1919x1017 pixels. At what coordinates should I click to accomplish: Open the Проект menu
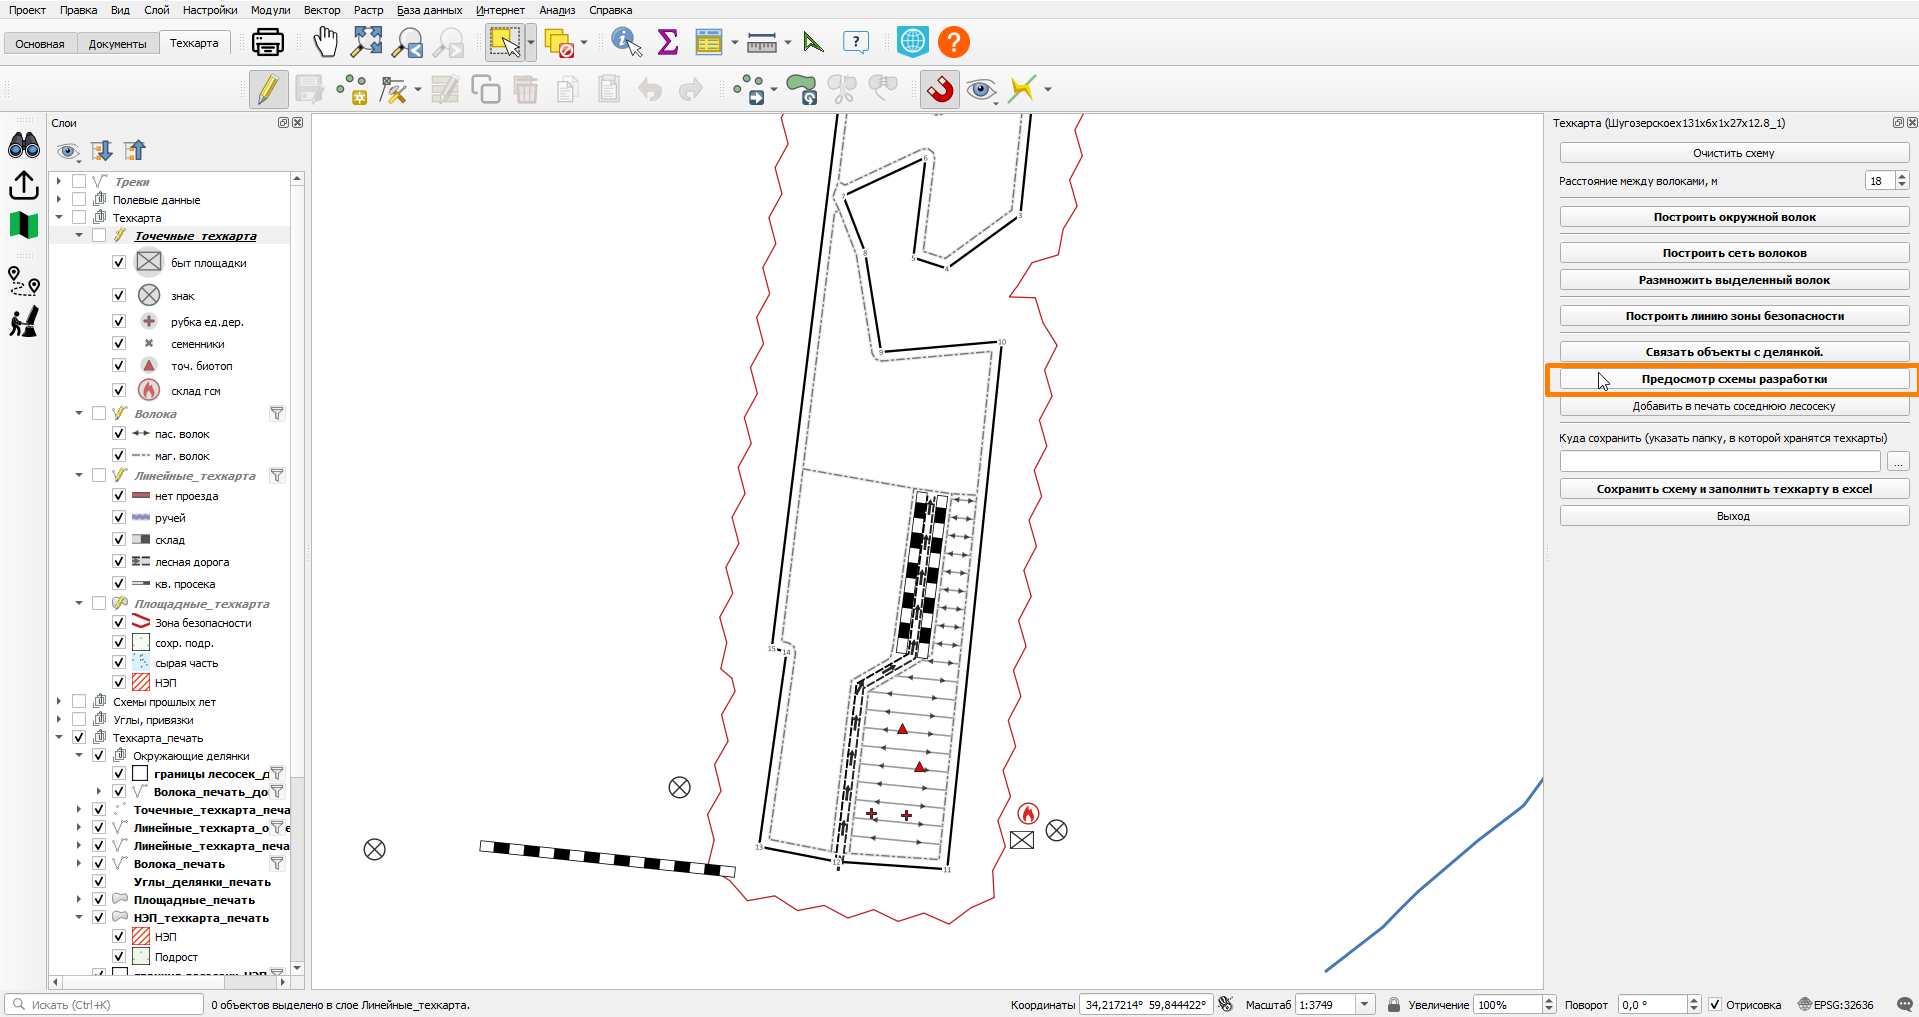[27, 10]
